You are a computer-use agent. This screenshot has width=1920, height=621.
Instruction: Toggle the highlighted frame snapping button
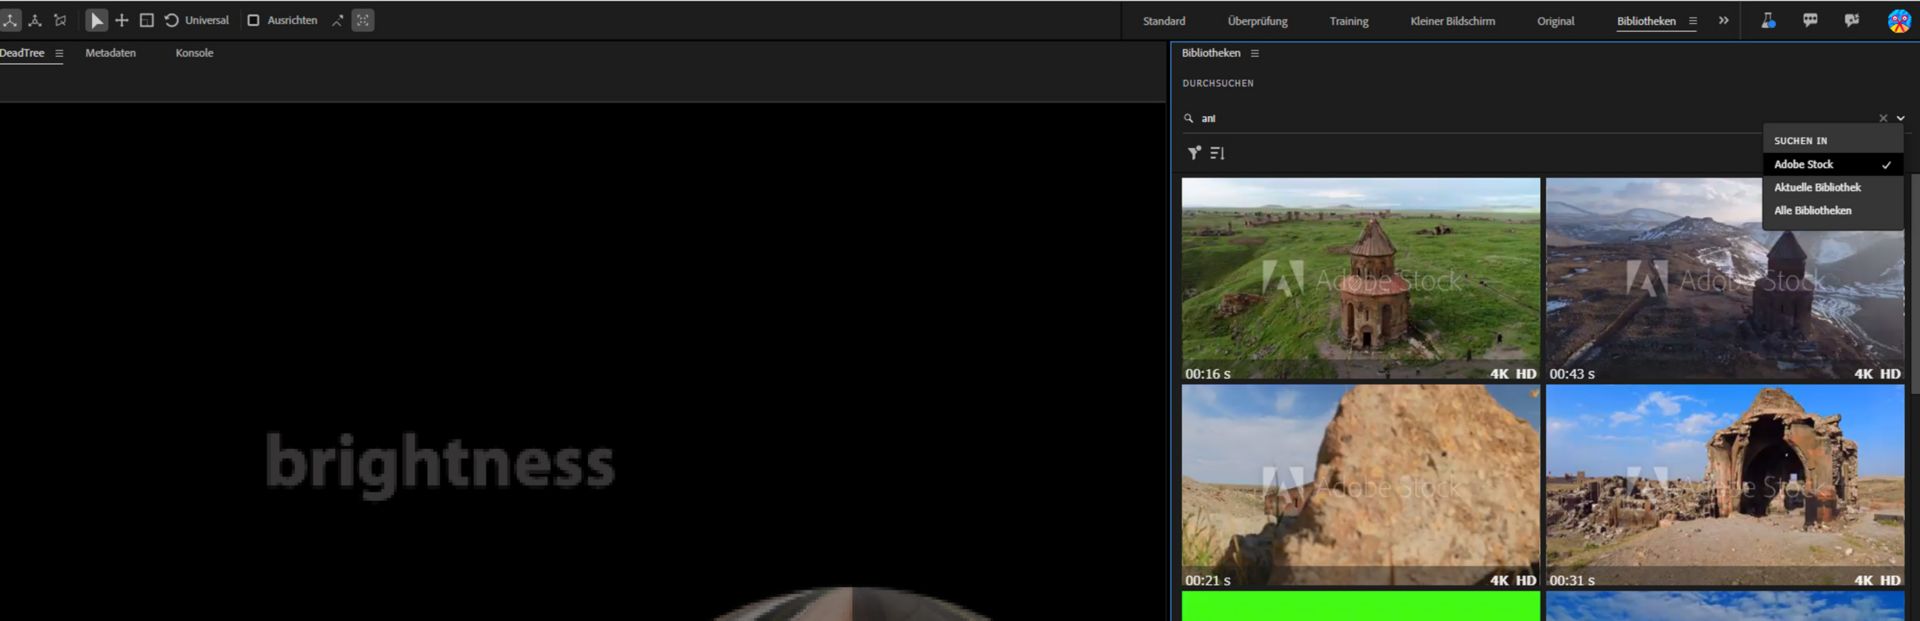[x=363, y=20]
